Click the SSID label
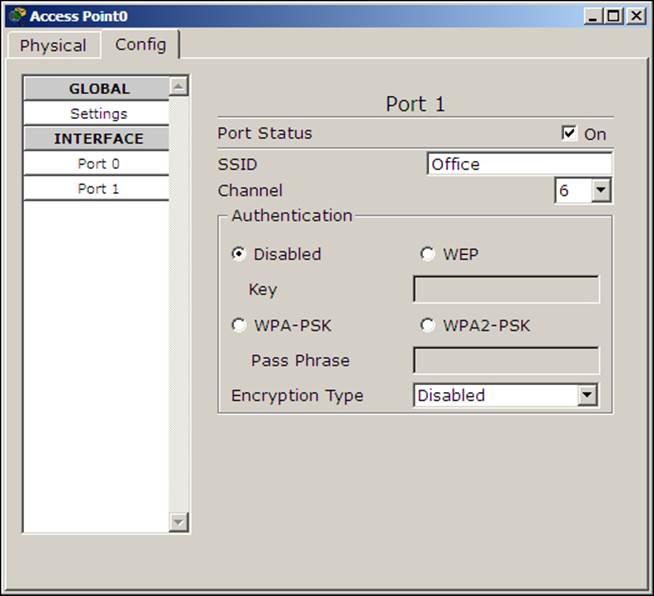The image size is (654, 596). pos(237,164)
